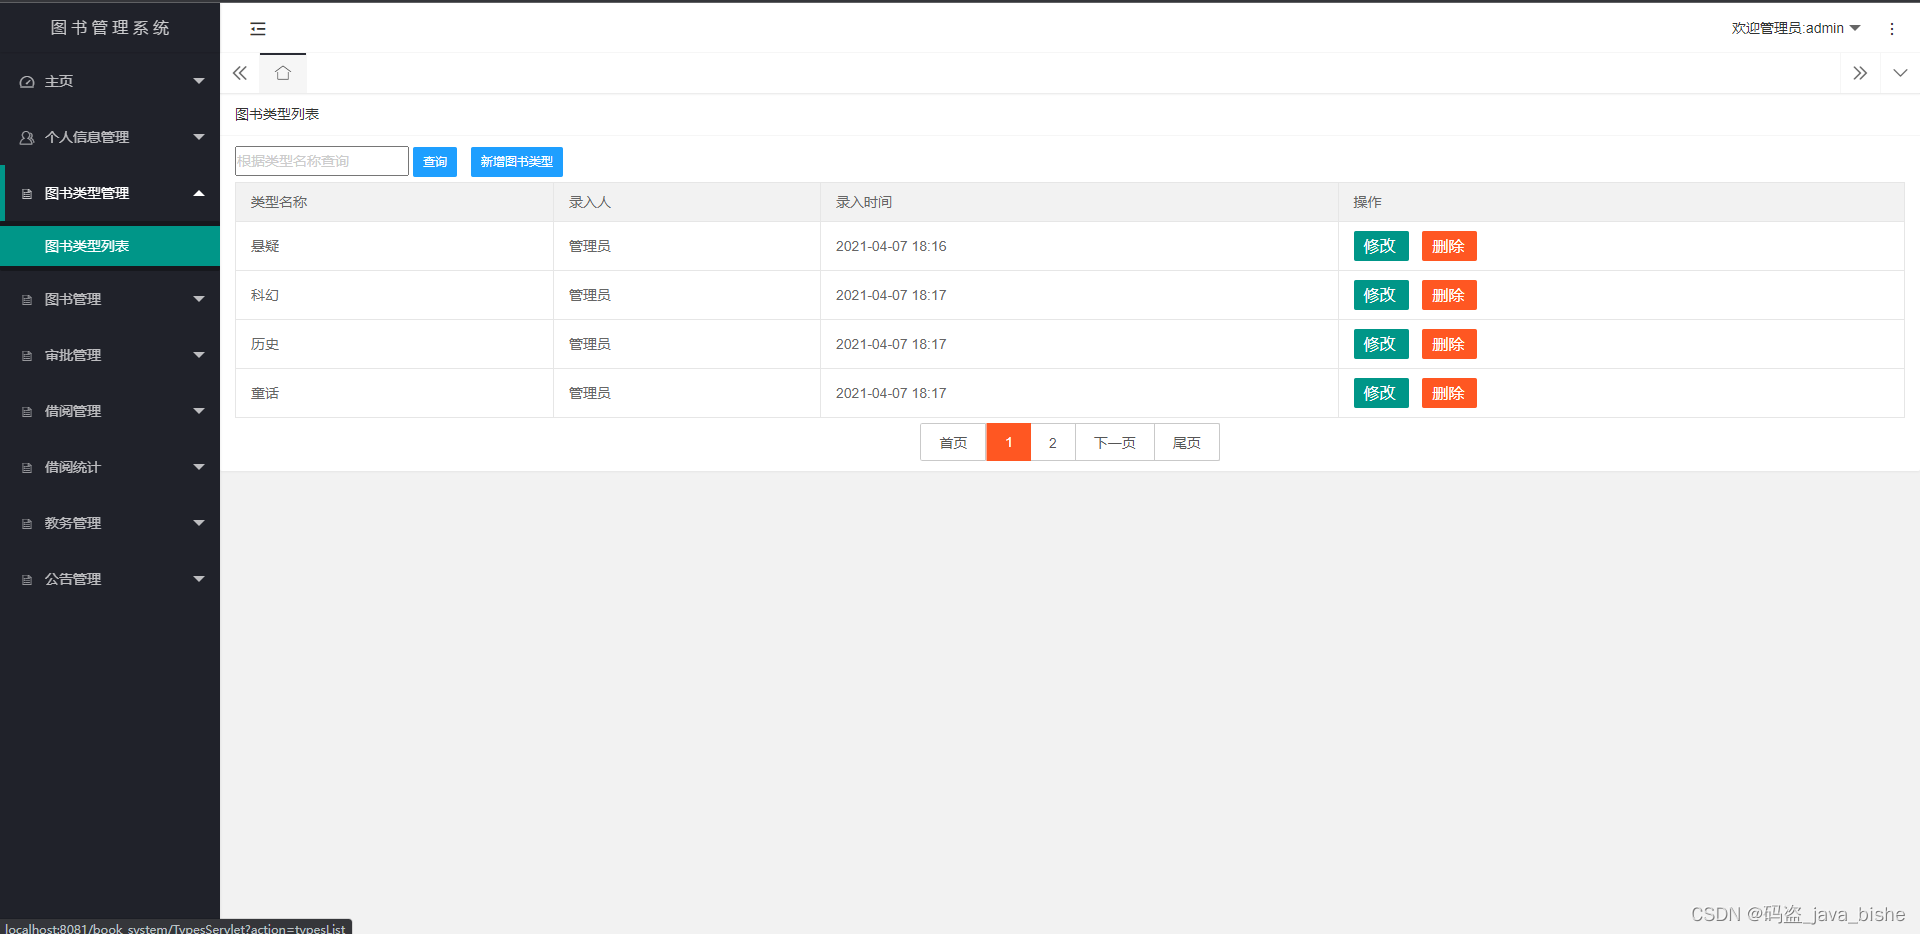Click 删除 for the 童话 row
This screenshot has height=934, width=1920.
point(1449,393)
